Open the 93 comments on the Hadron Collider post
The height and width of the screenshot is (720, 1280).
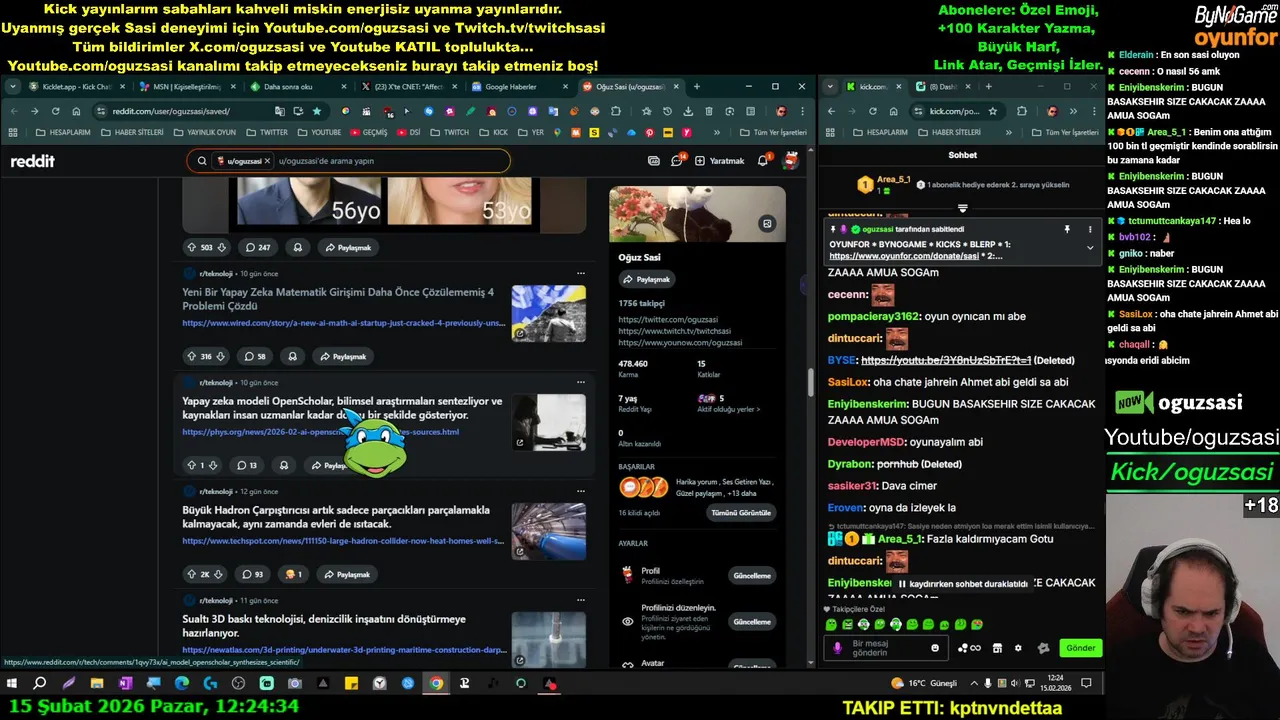251,574
